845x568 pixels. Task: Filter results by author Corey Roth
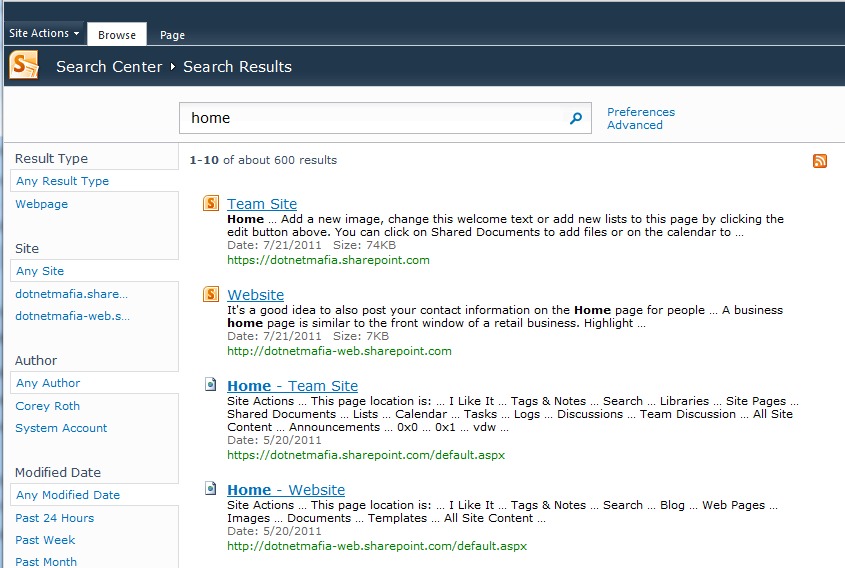[x=47, y=406]
